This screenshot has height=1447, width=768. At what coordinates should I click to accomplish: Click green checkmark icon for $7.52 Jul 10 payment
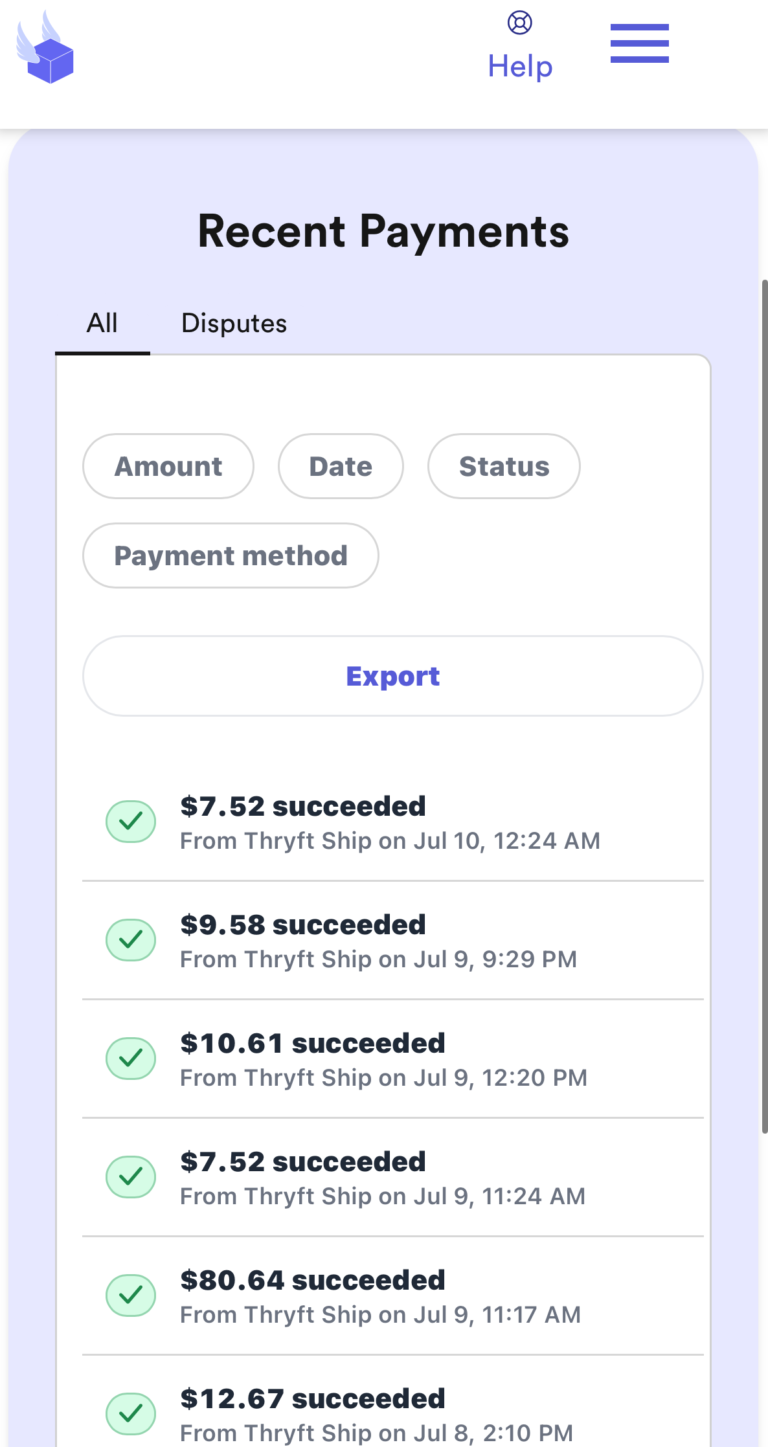tap(131, 822)
